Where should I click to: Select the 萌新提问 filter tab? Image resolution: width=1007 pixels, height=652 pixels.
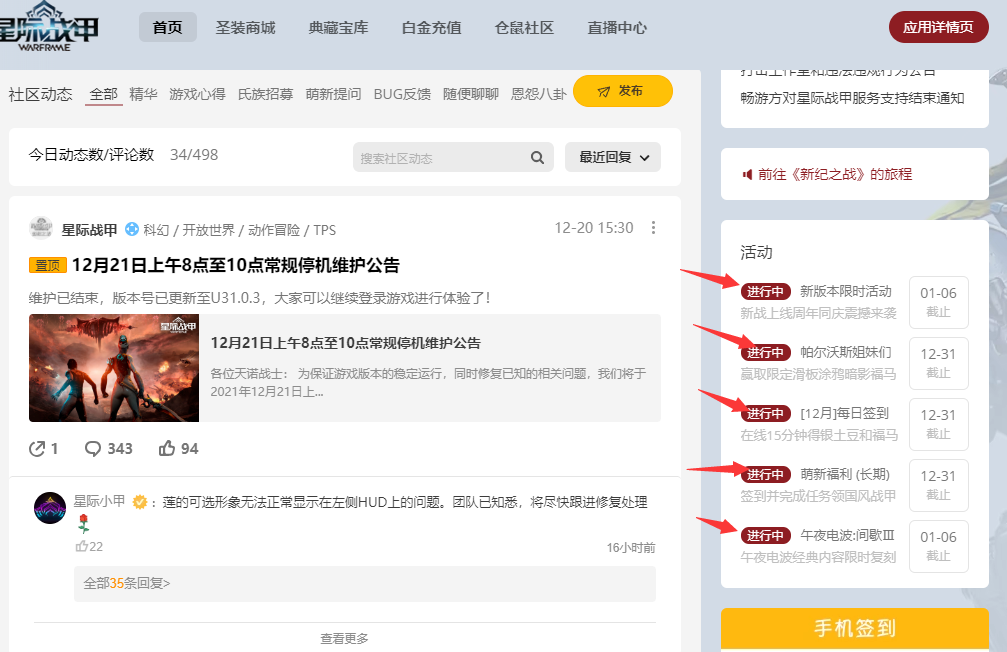click(x=333, y=94)
